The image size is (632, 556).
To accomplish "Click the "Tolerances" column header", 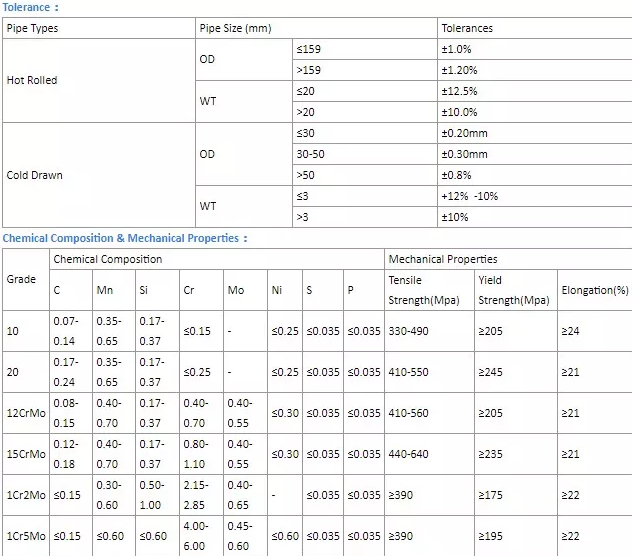I will pyautogui.click(x=466, y=28).
